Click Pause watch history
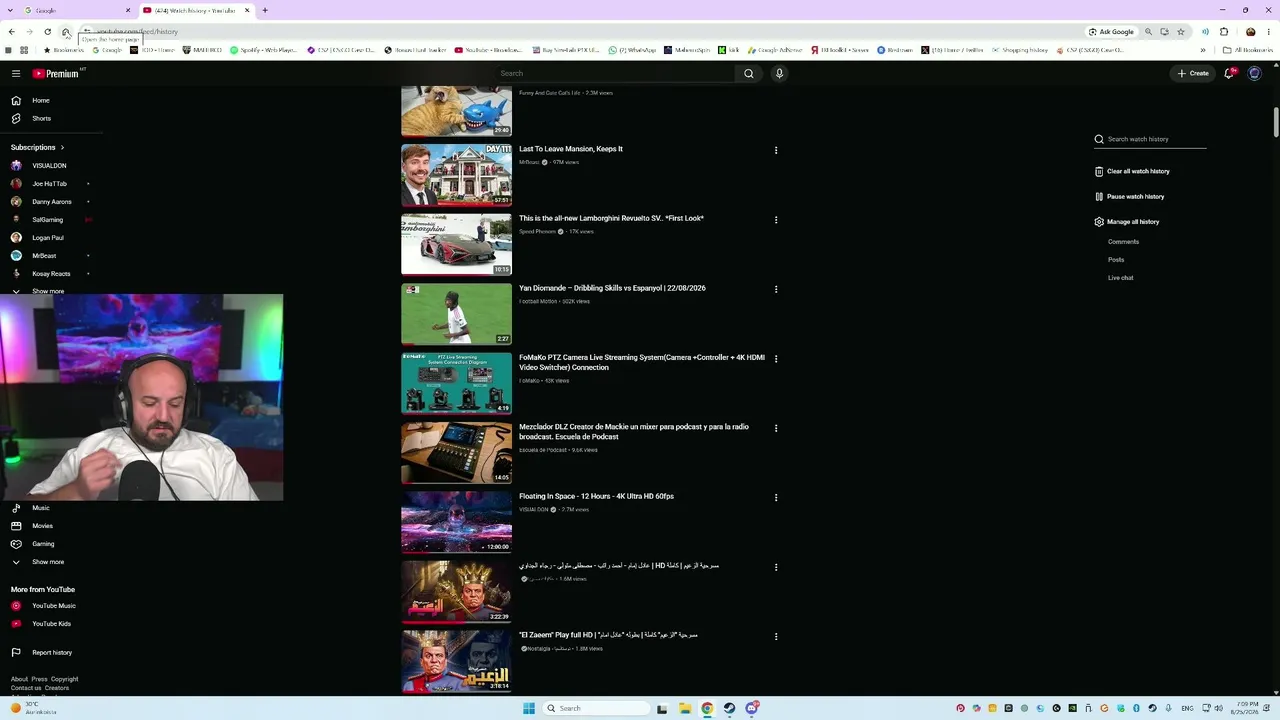This screenshot has height=720, width=1280. pyautogui.click(x=1130, y=196)
